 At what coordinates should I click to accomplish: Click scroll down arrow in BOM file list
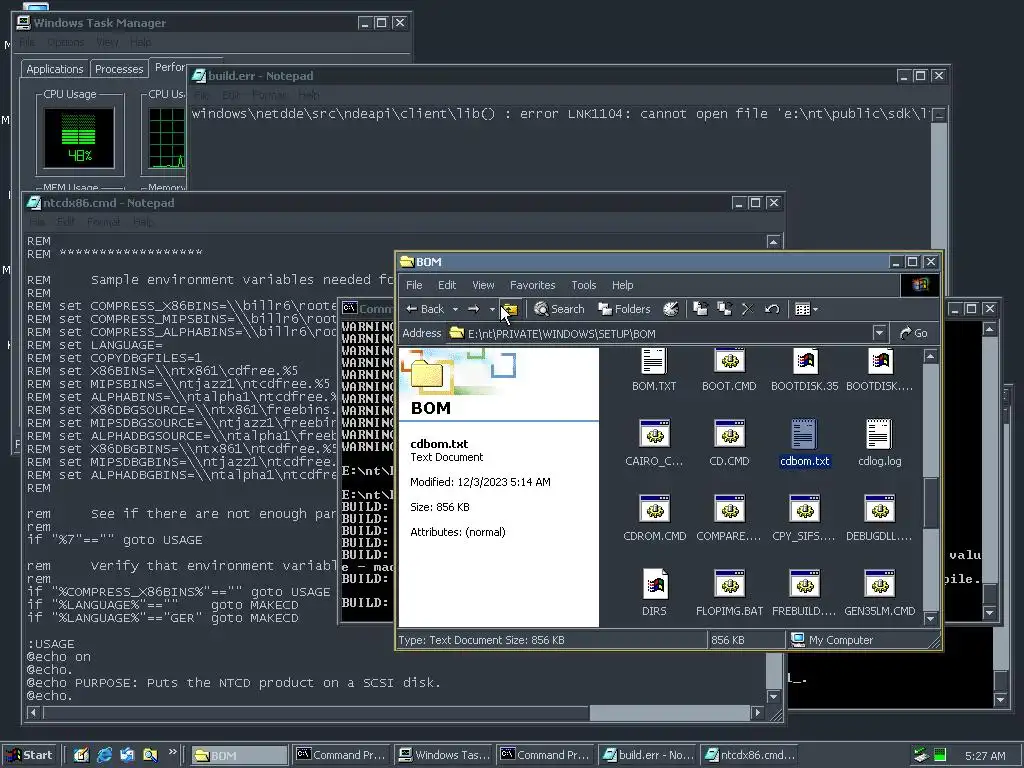point(931,618)
